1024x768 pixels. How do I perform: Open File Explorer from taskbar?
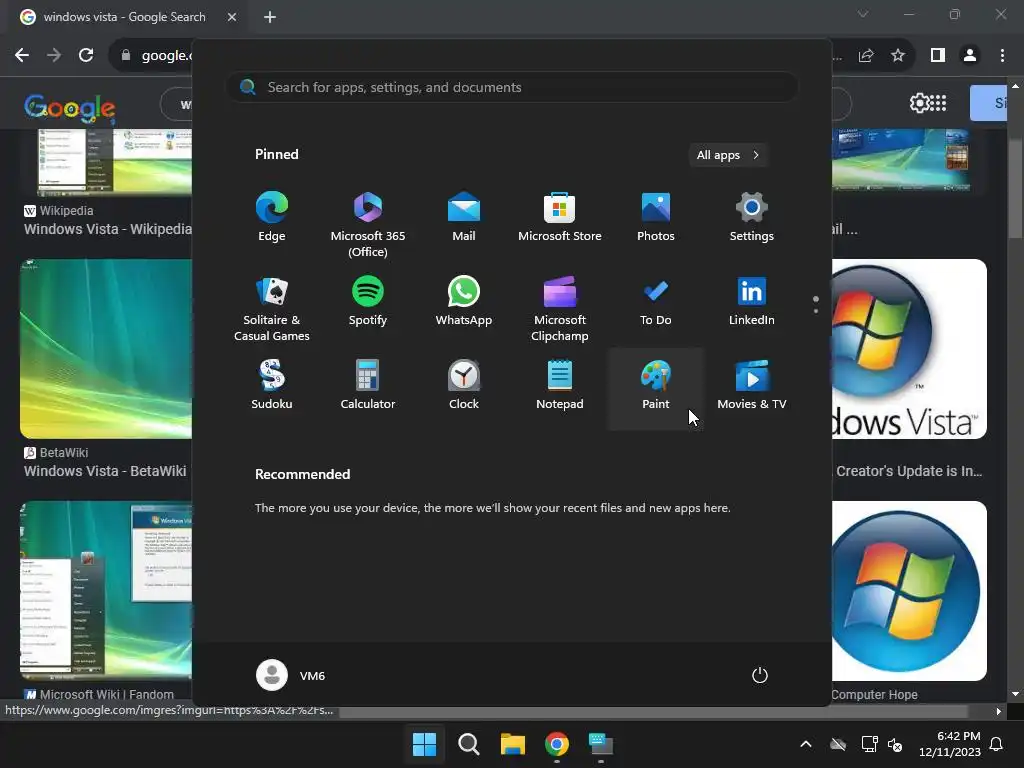point(513,744)
